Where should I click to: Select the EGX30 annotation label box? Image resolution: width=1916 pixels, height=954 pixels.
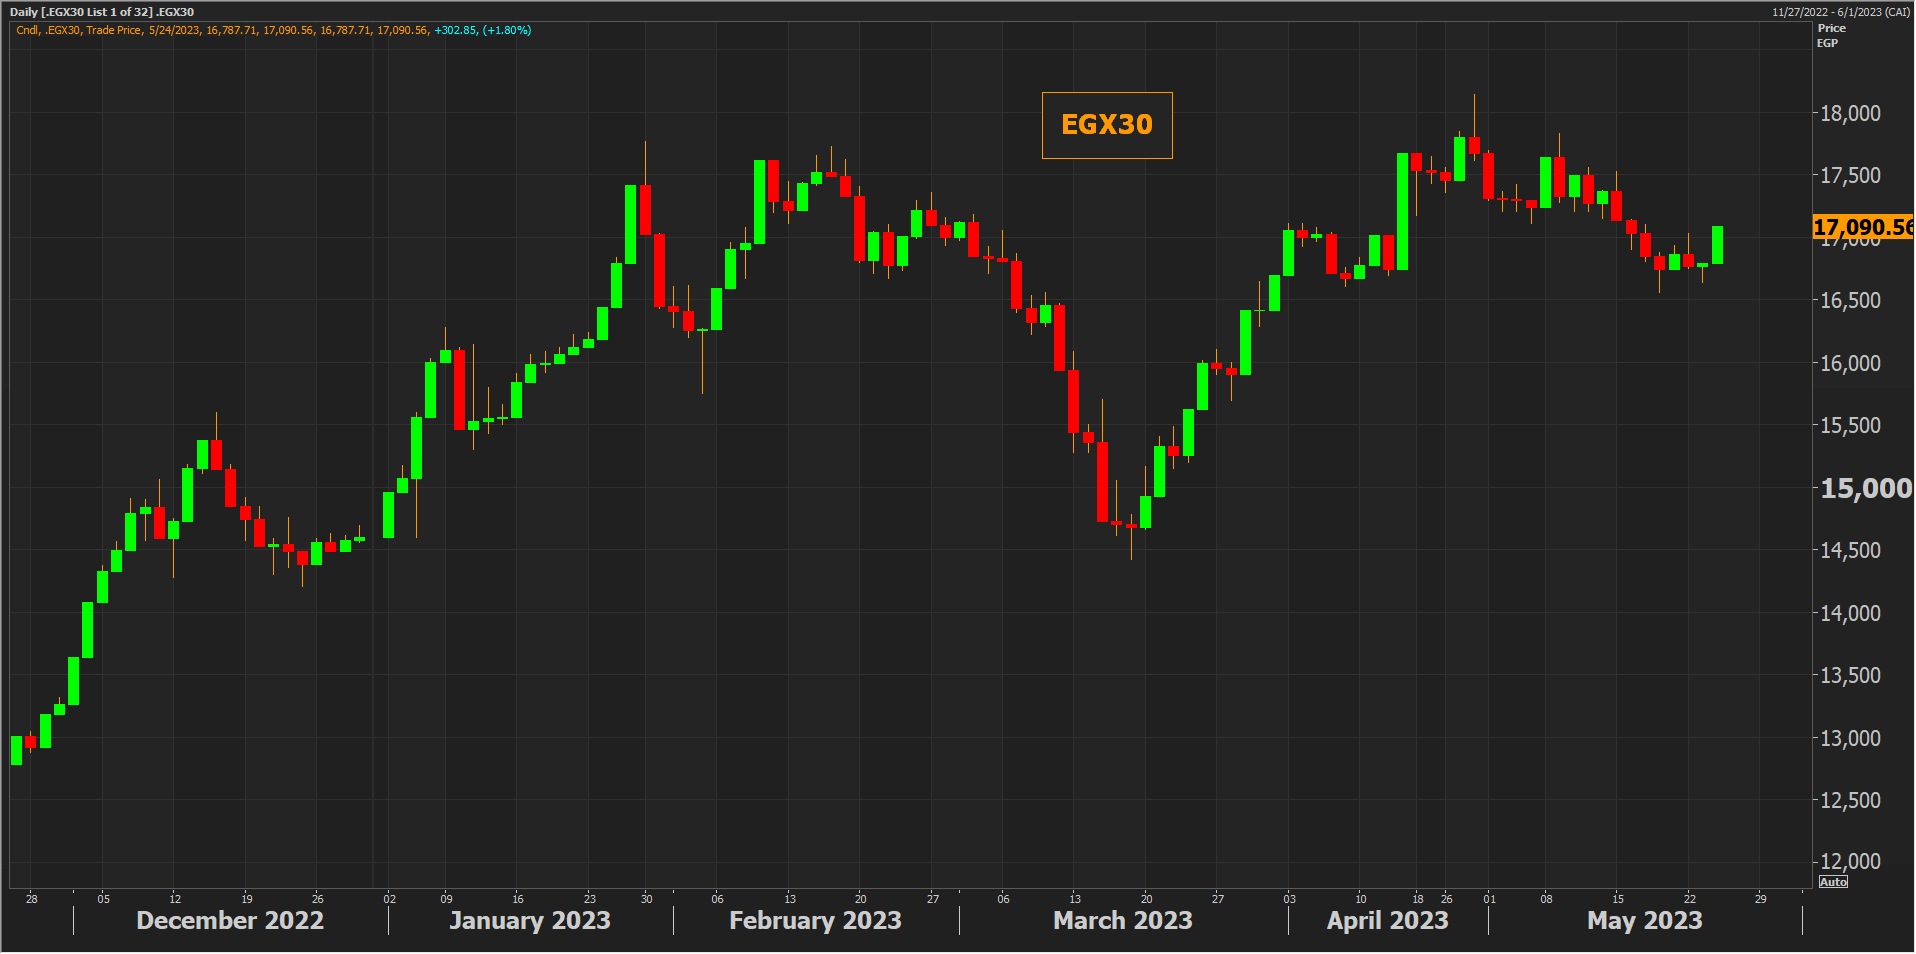[x=1106, y=125]
